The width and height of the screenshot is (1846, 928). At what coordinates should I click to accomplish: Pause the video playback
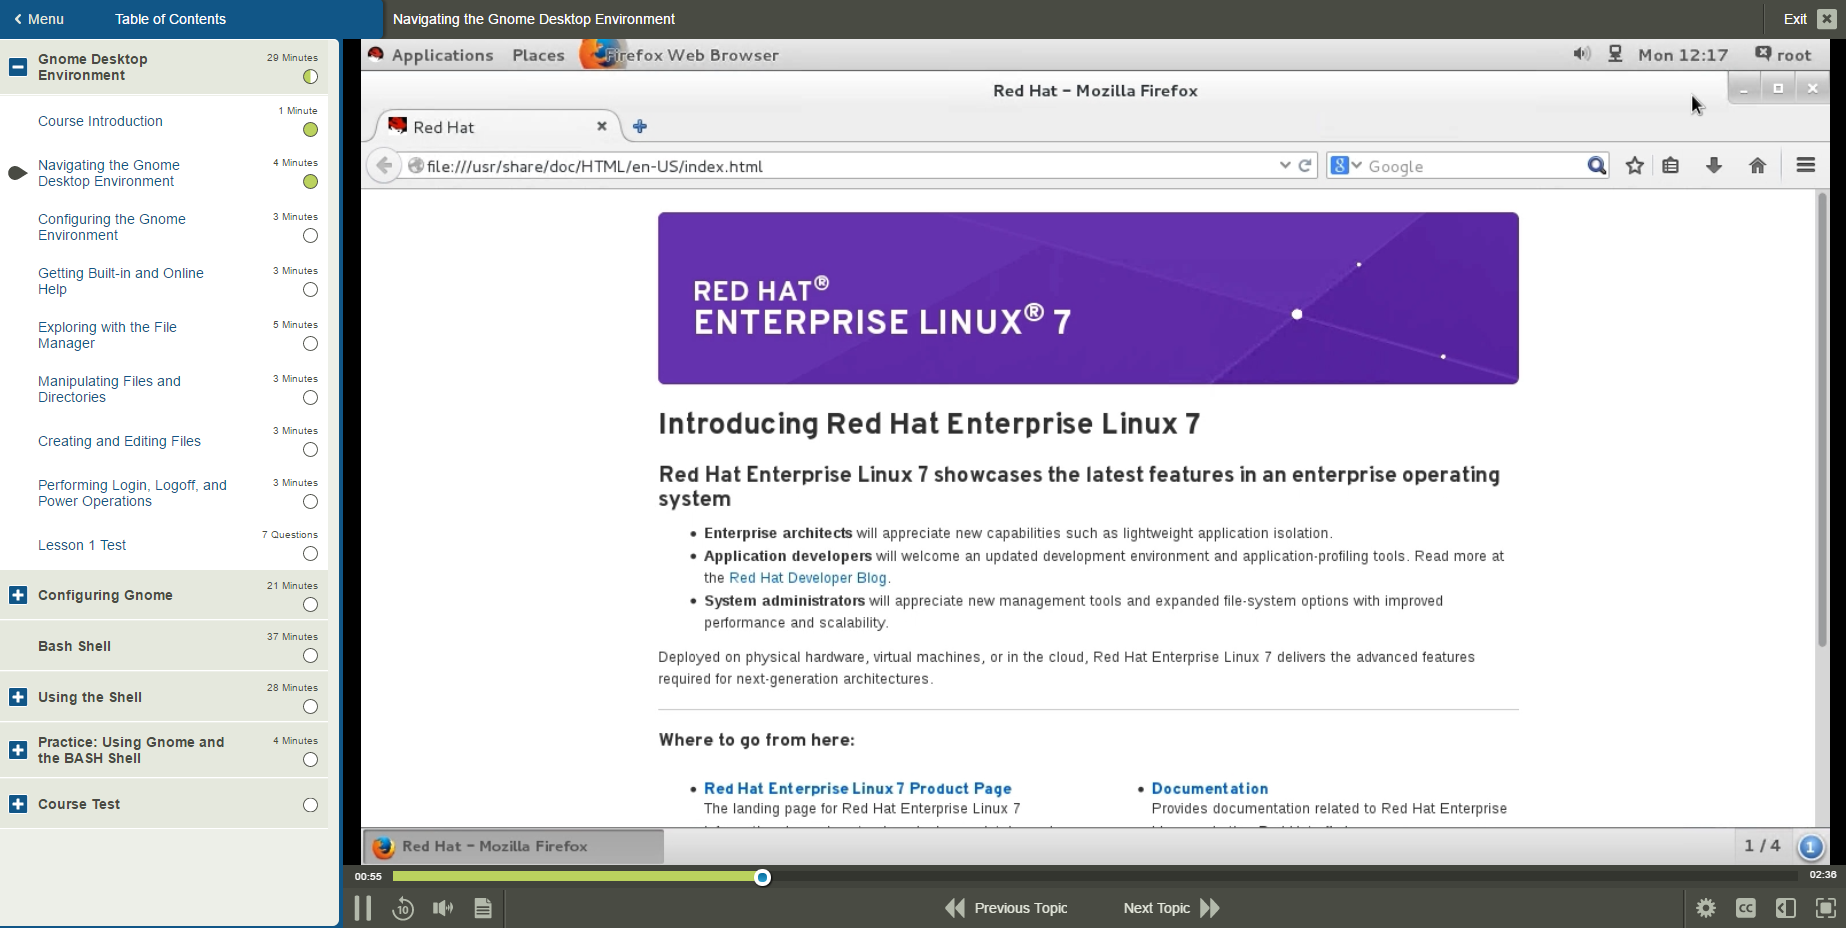coord(363,908)
